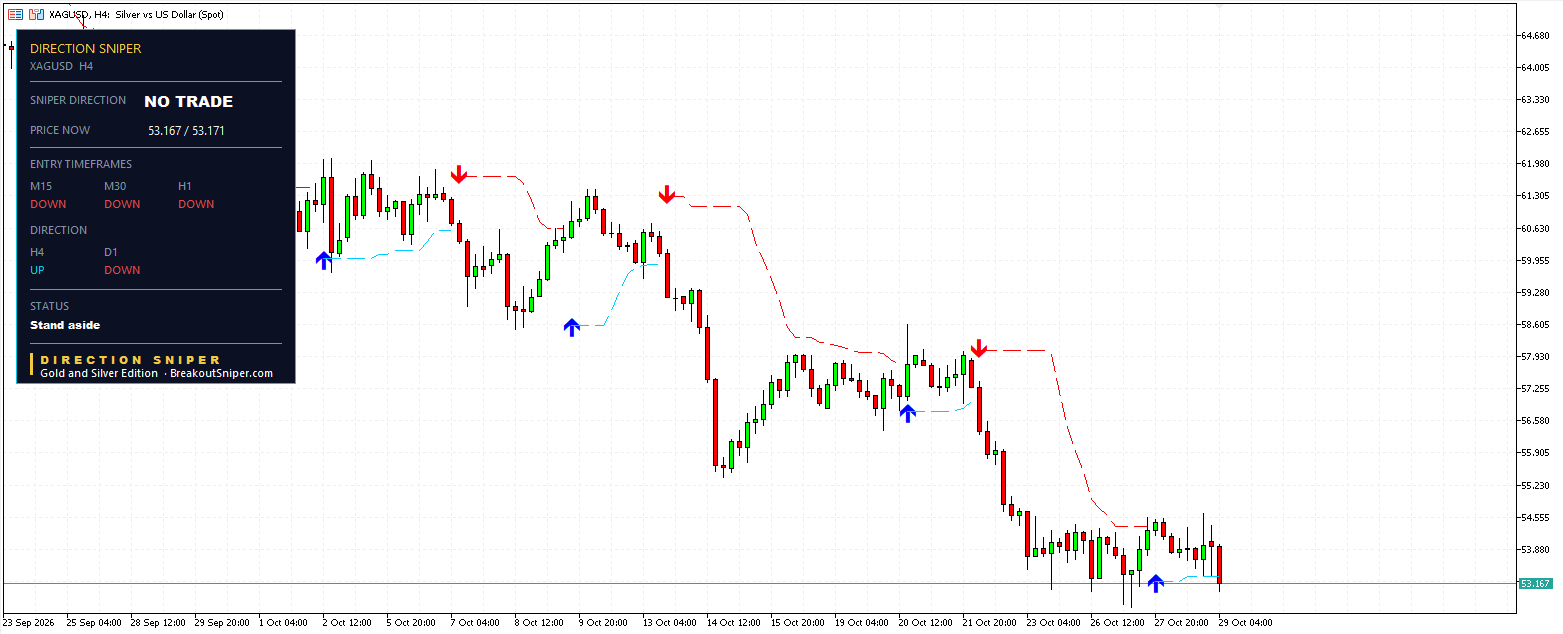Click the price value '53.167 / 53.171'

point(186,130)
